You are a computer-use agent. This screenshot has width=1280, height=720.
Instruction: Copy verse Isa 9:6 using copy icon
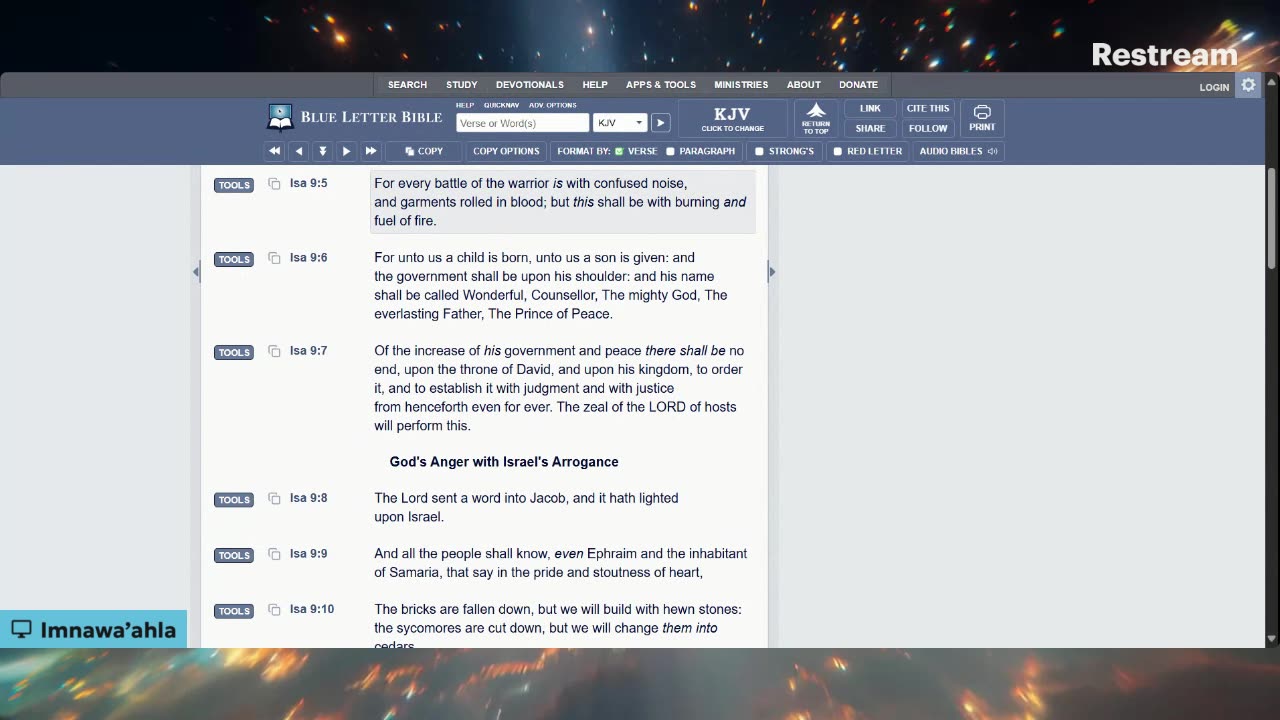coord(274,258)
